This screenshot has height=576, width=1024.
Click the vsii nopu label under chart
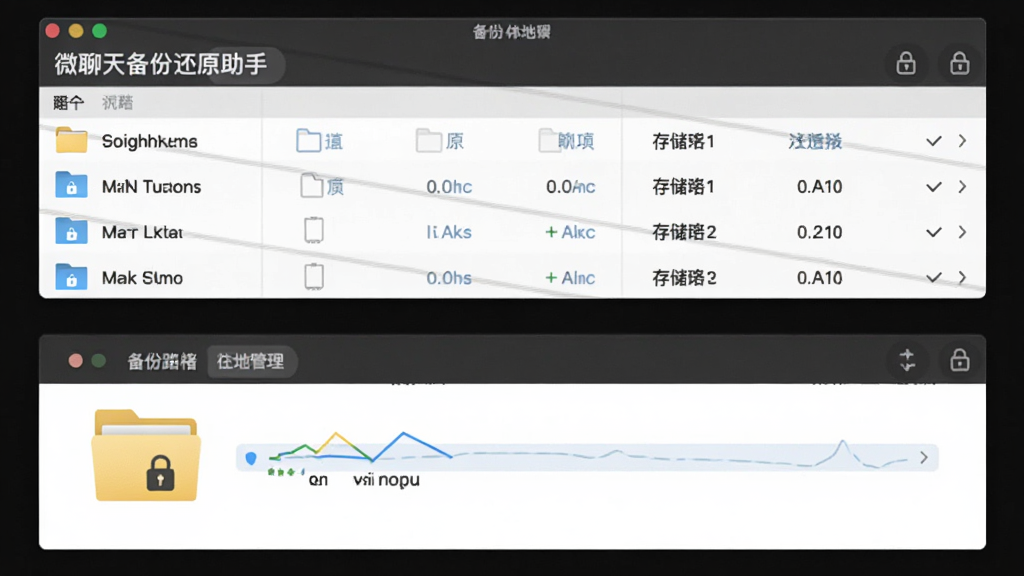coord(386,480)
